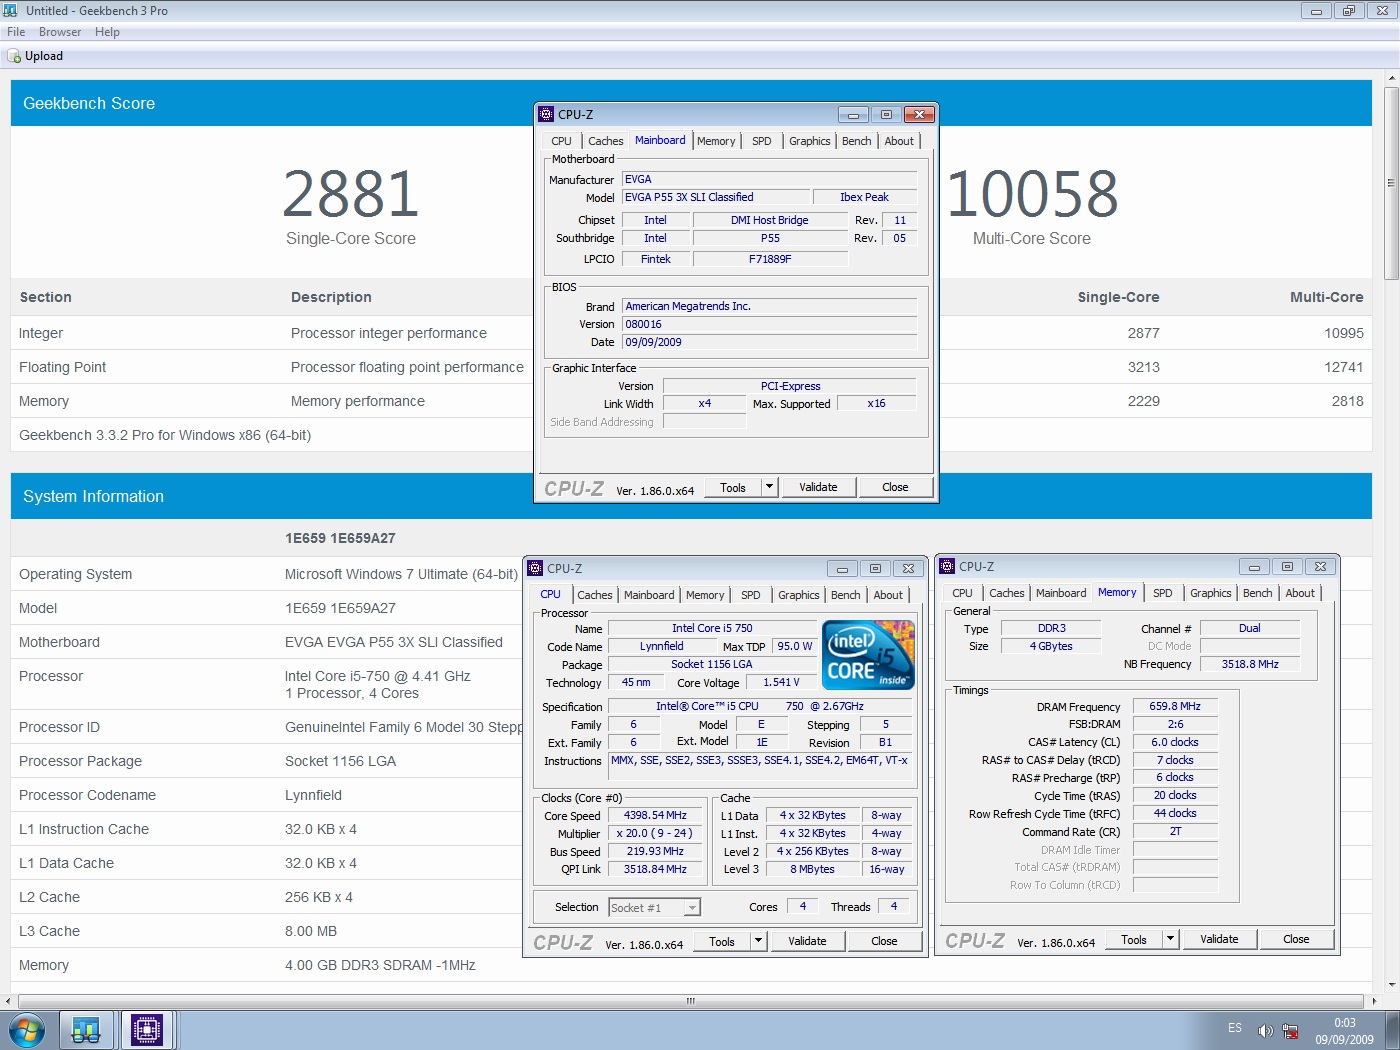
Task: Open the CPU-Z taskbar icon
Action: 147,1029
